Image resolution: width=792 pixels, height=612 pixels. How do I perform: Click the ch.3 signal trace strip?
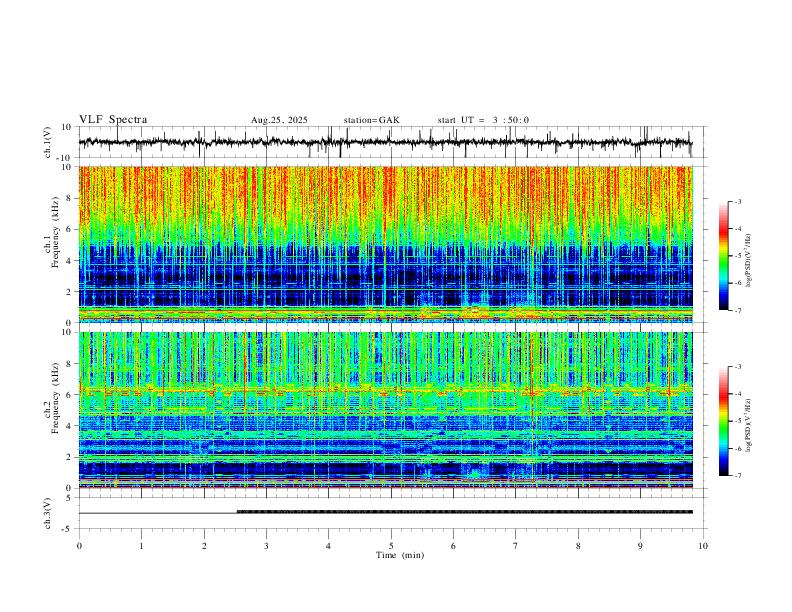tap(386, 512)
